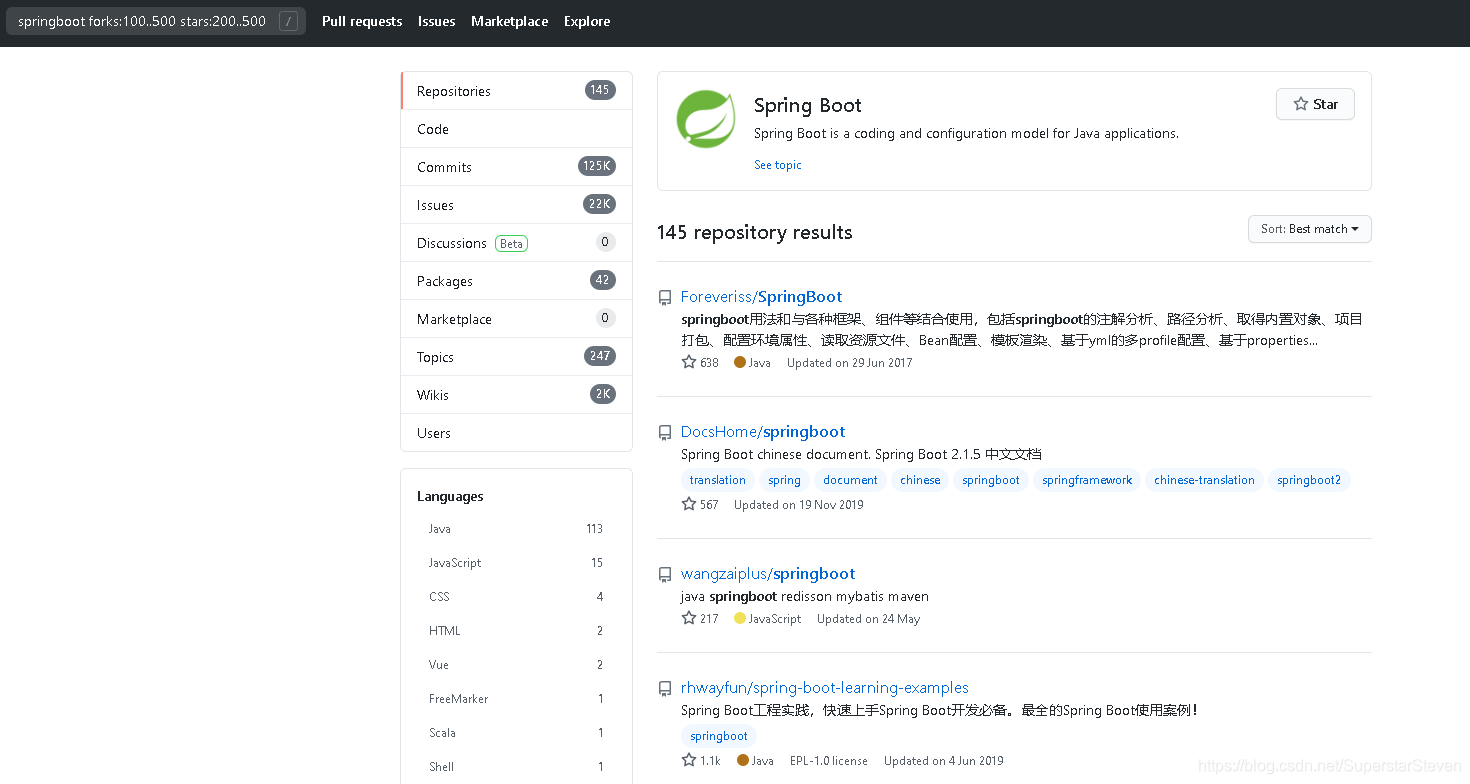
Task: Open Explore in top navigation
Action: (x=587, y=21)
